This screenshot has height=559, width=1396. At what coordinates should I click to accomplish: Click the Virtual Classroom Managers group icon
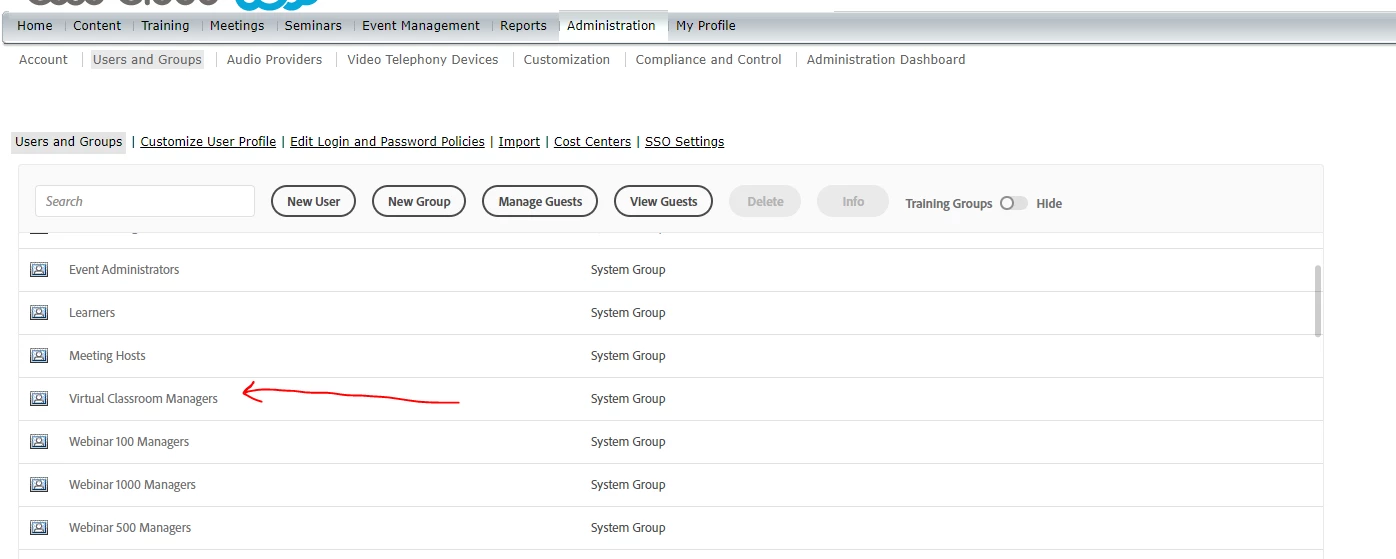point(39,399)
